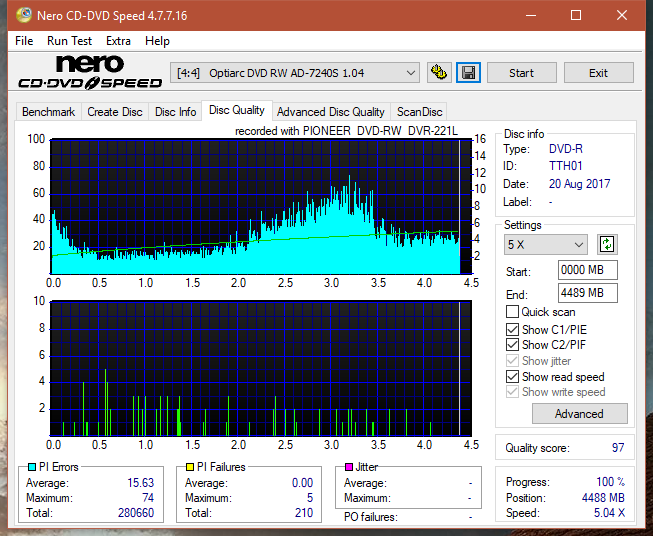Image resolution: width=653 pixels, height=536 pixels.
Task: Enable the Quick scan checkbox
Action: [x=512, y=312]
